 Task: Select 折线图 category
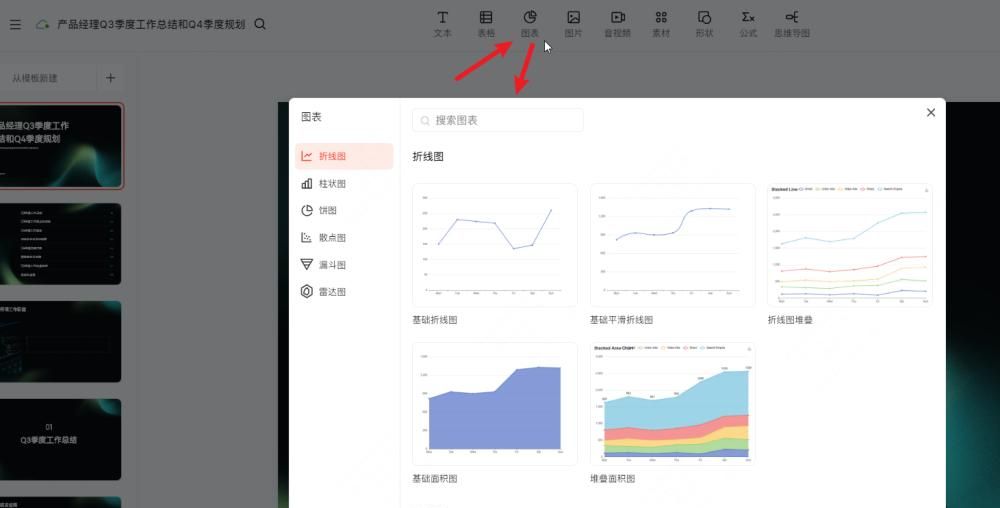(344, 156)
